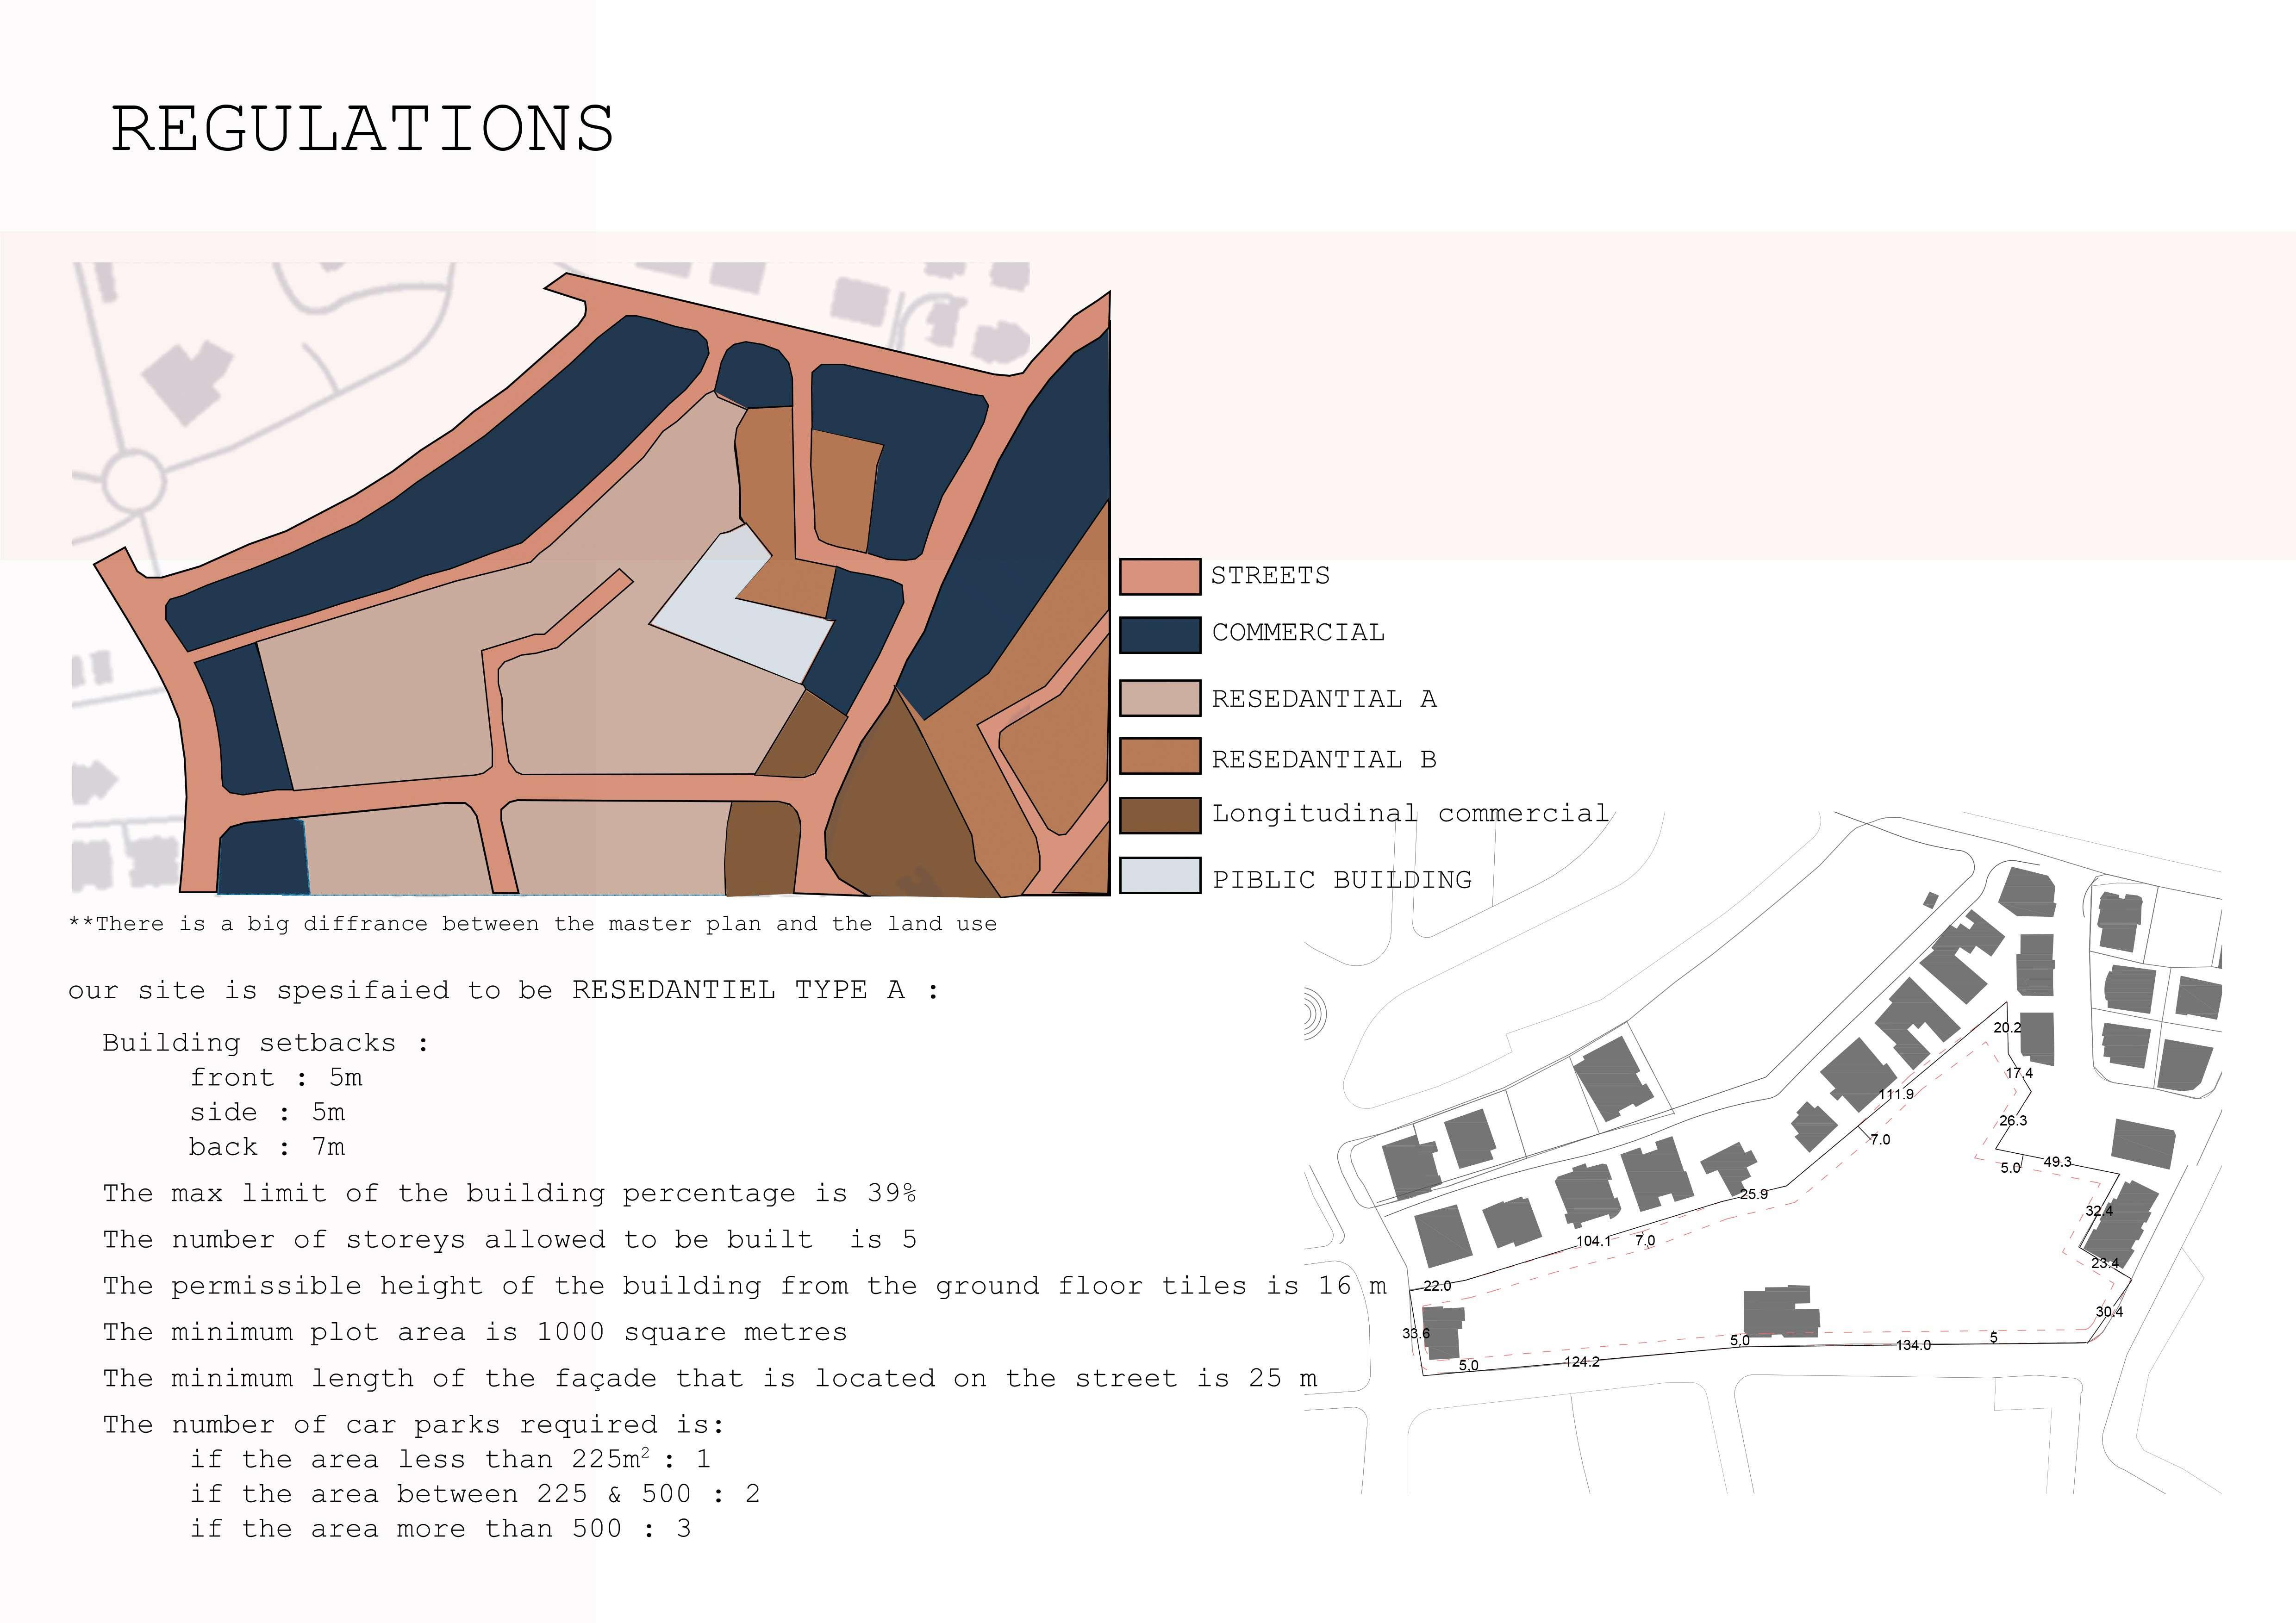Click the minimum plot area 1000 line

[475, 1332]
